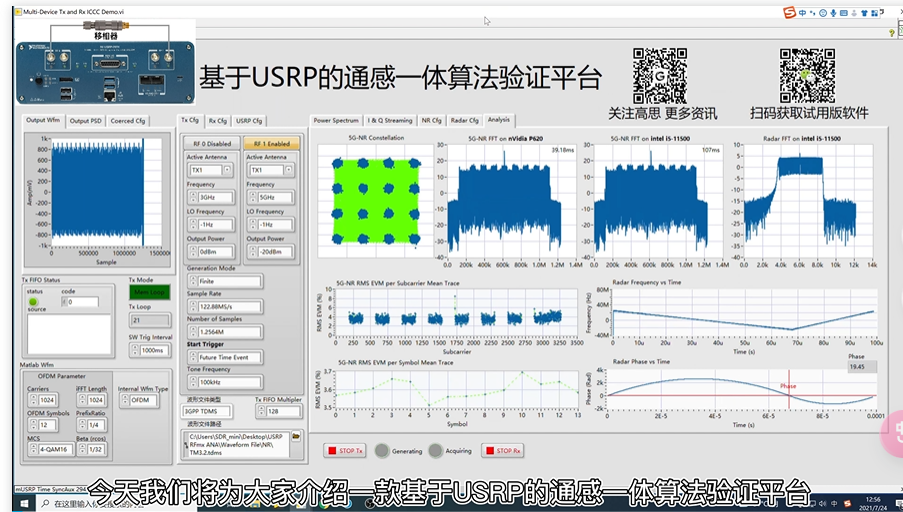Open the Sogou toolbox grid icon
903x512 pixels.
(875, 13)
